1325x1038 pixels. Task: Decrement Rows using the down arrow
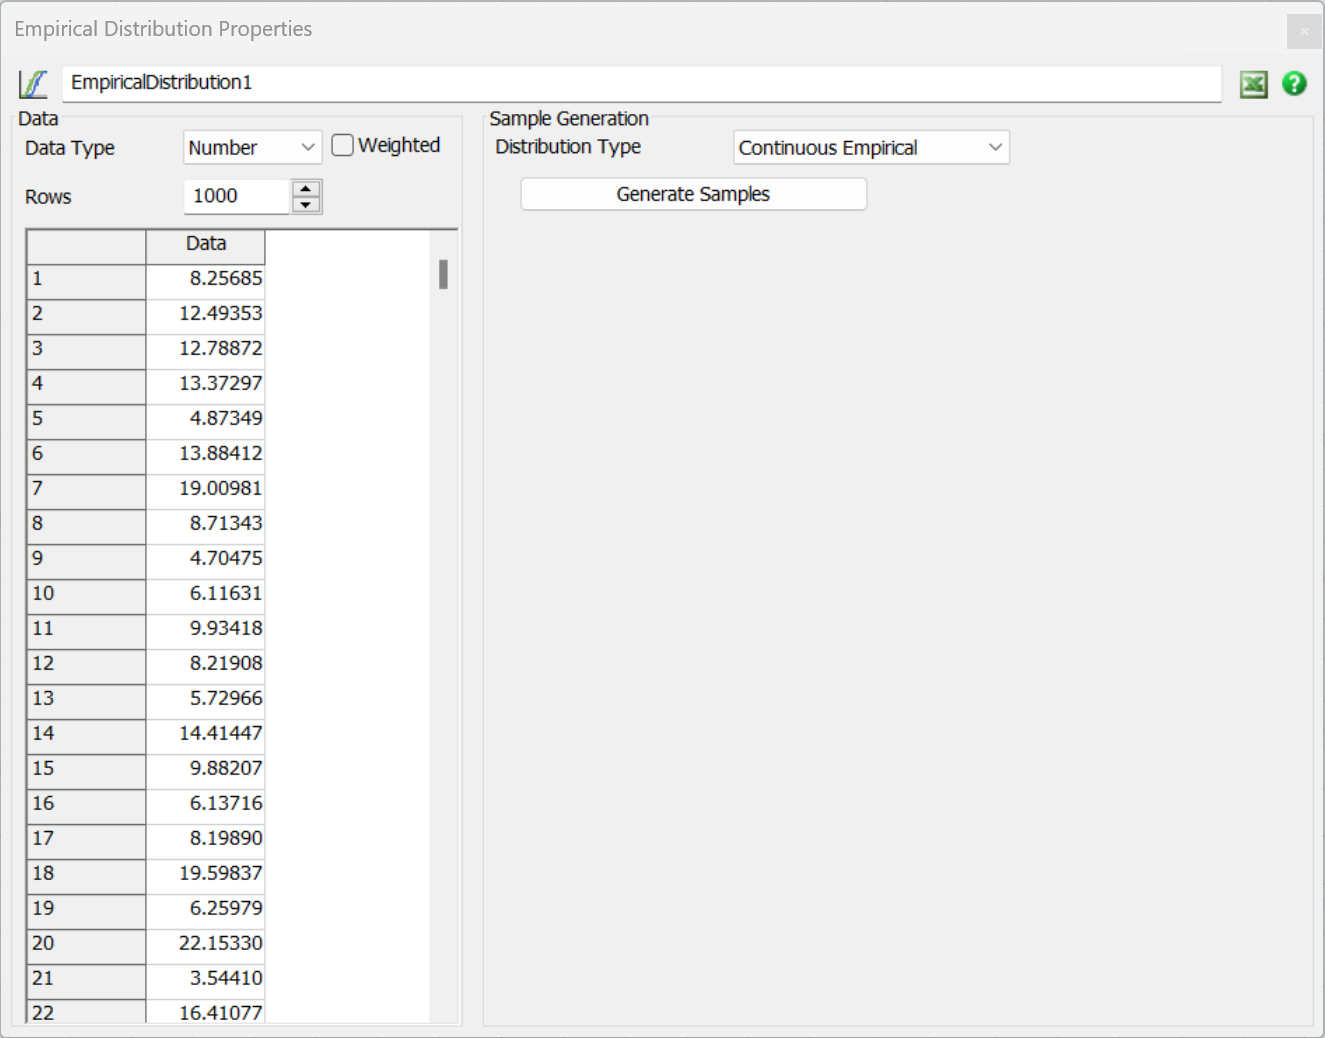(x=306, y=204)
